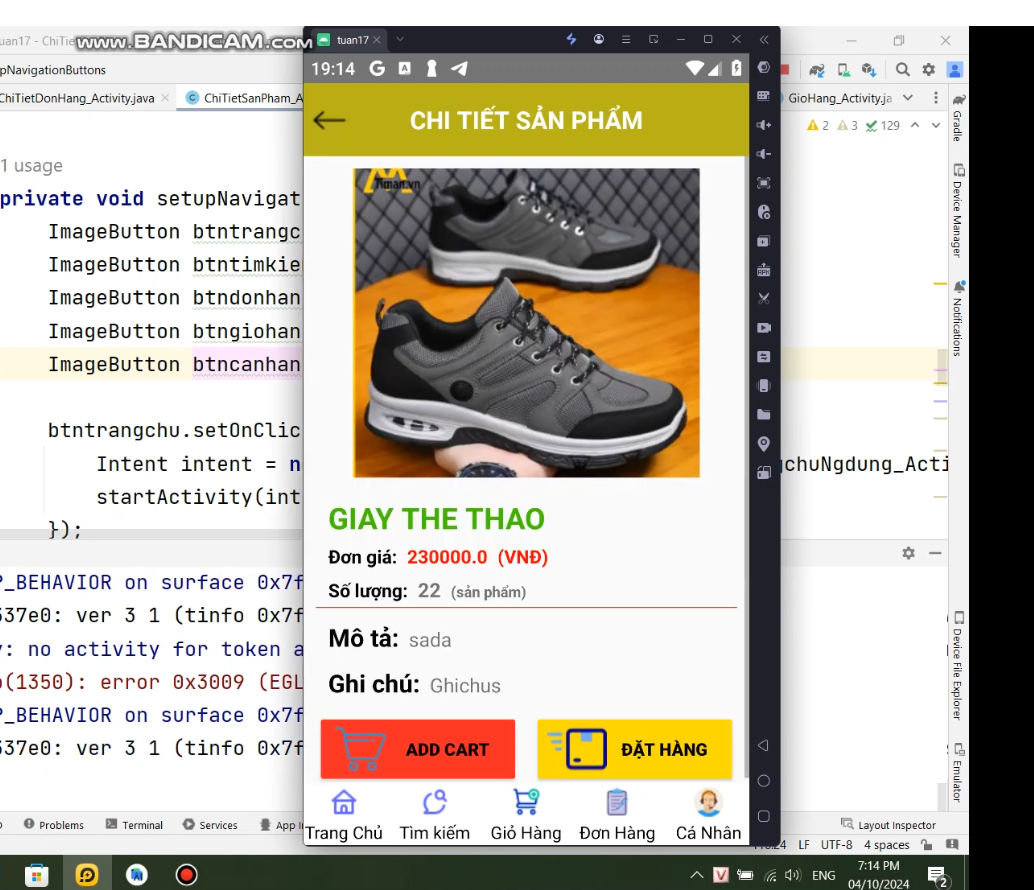Change UTF-8 file encoding
The image size is (1034, 890).
[x=836, y=845]
